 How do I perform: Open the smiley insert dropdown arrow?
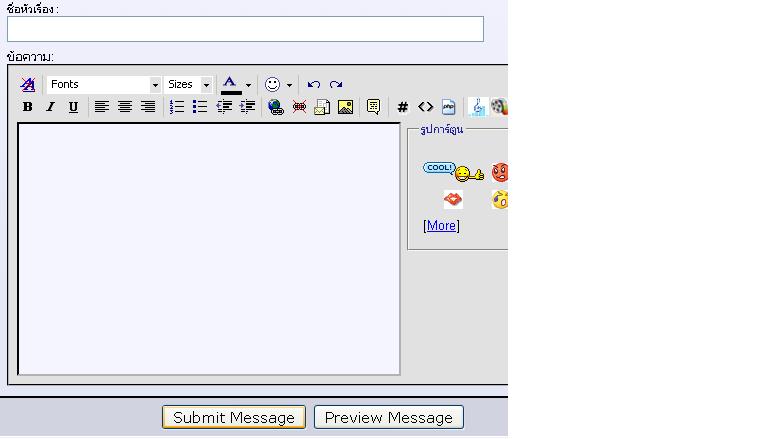coord(289,85)
